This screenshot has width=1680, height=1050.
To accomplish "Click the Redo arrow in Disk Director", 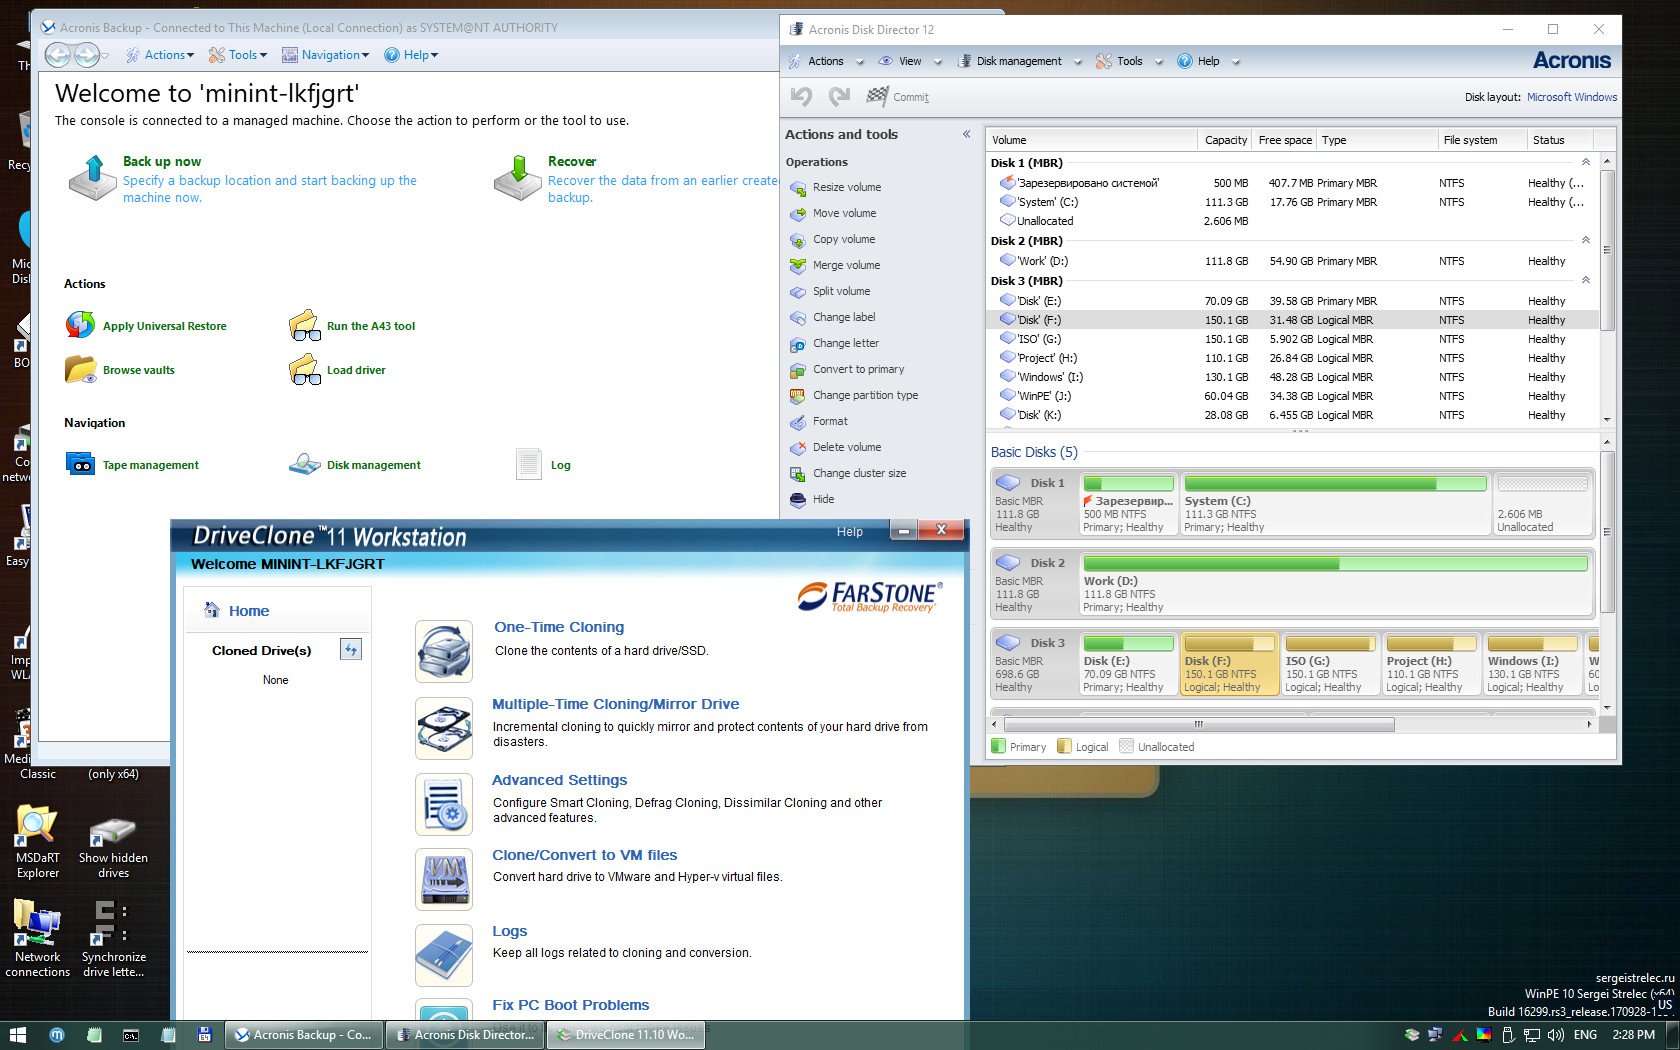I will [x=839, y=96].
